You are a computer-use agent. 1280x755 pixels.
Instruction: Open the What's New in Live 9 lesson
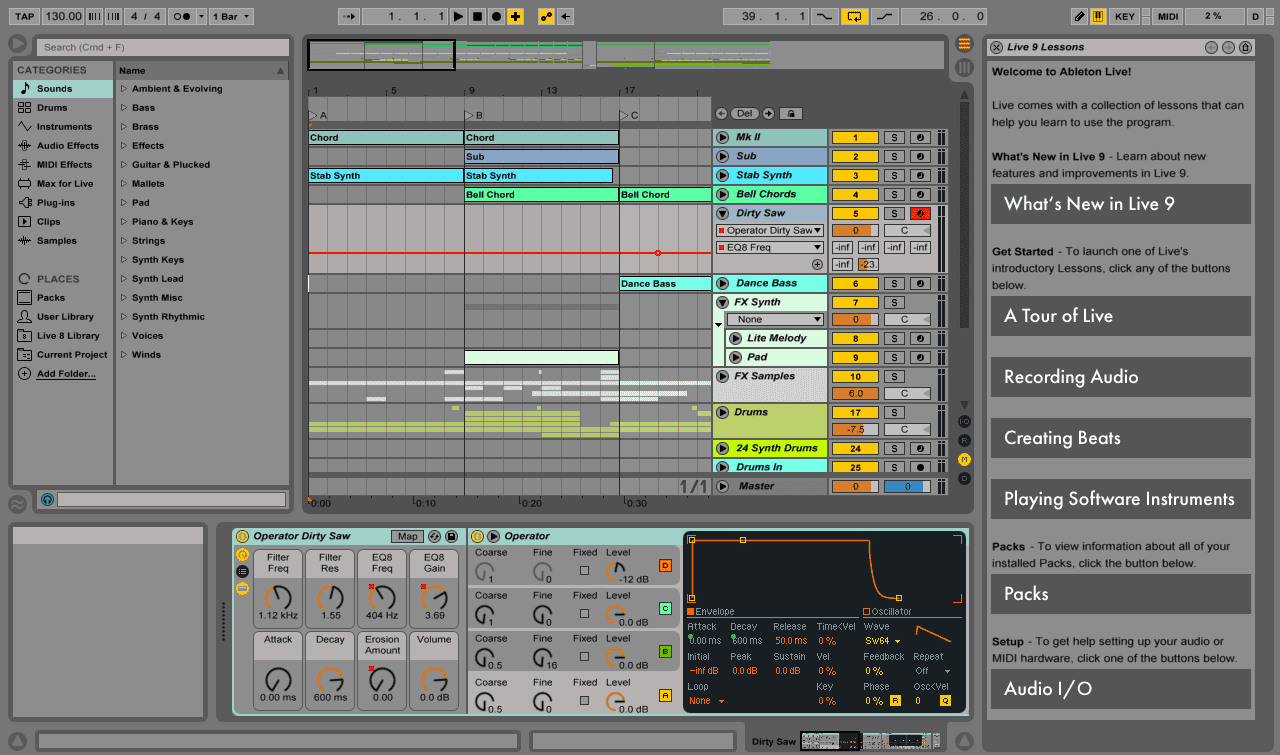[1121, 204]
